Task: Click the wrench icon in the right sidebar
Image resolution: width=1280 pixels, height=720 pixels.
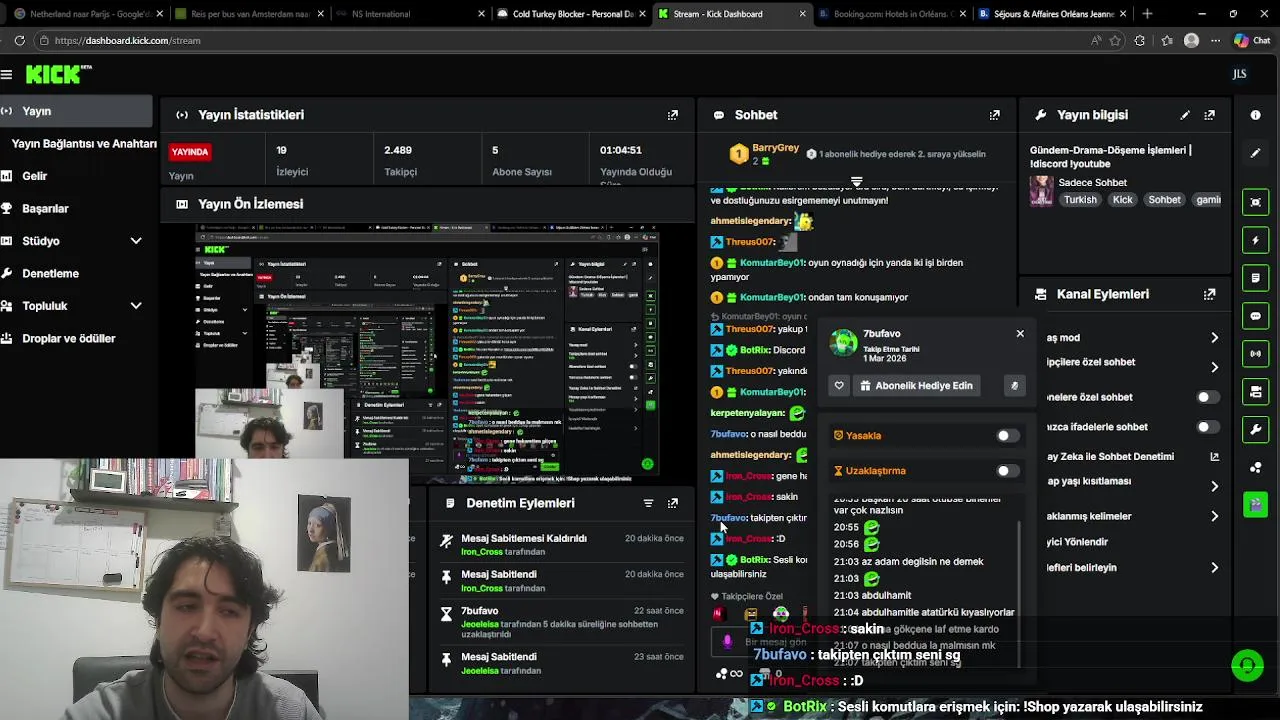Action: (x=1255, y=429)
